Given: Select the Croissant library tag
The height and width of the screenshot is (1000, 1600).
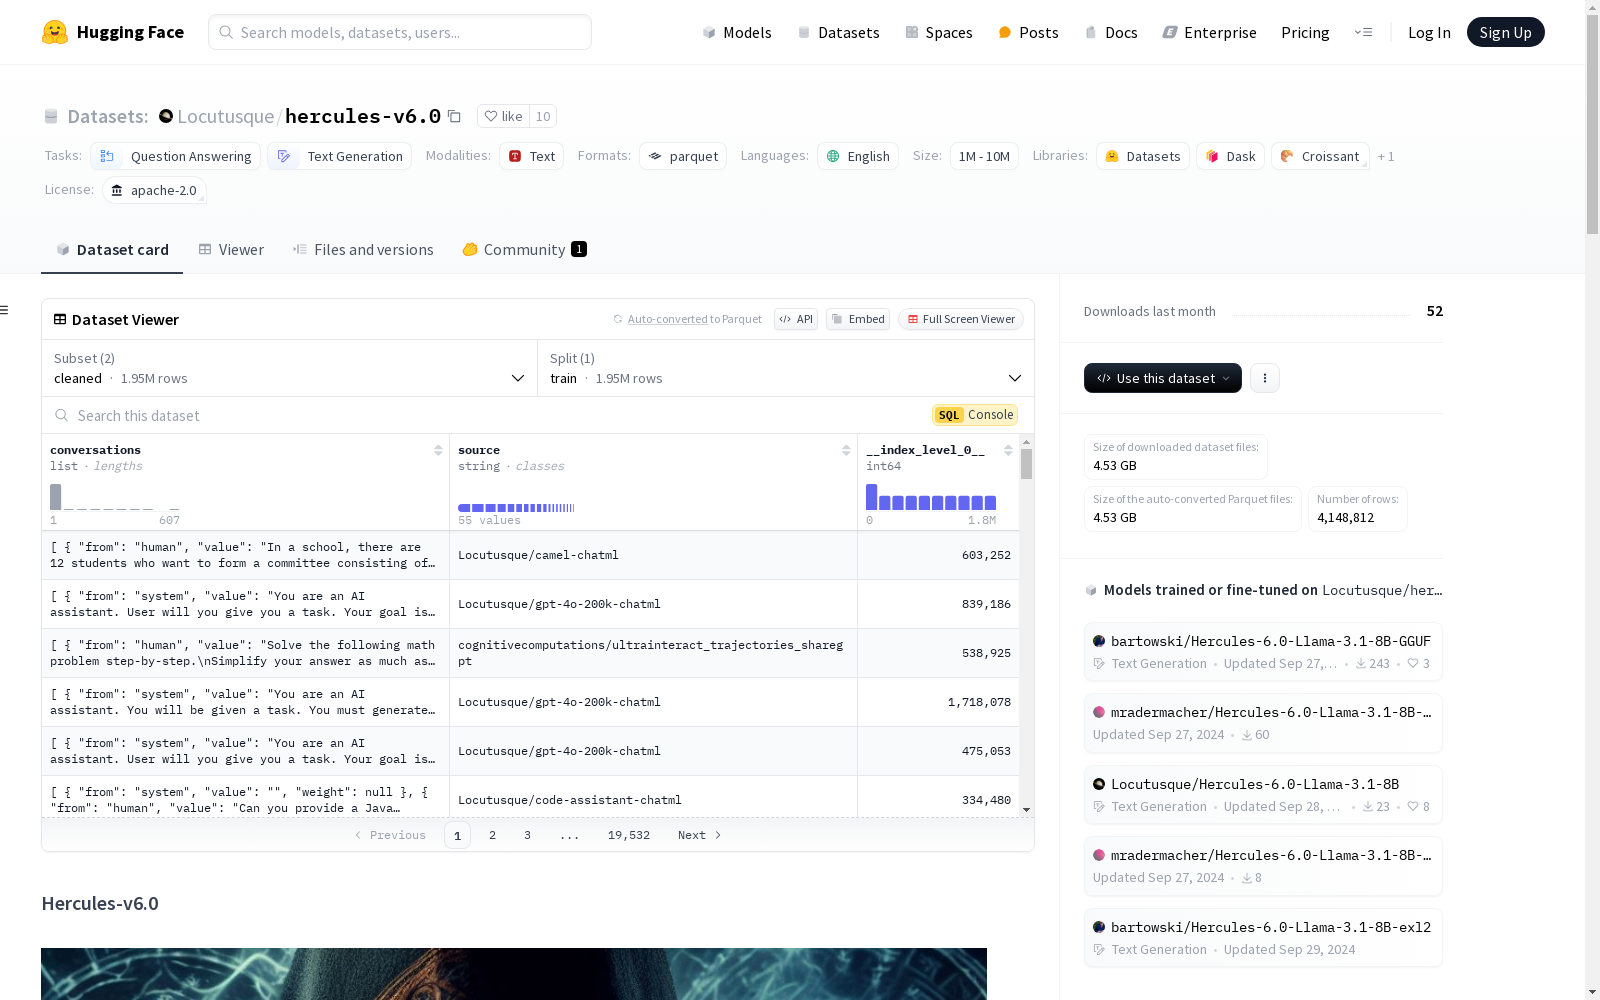Looking at the screenshot, I should click(x=1320, y=156).
